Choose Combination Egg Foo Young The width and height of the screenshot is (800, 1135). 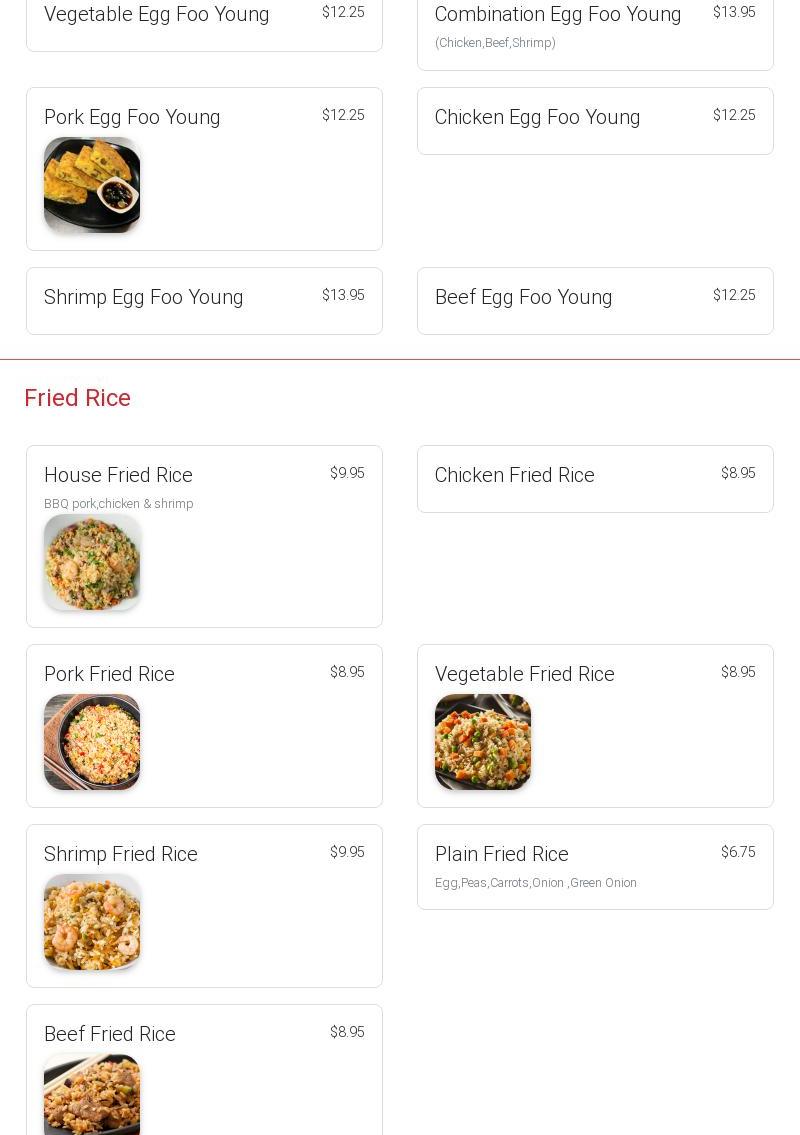[558, 15]
